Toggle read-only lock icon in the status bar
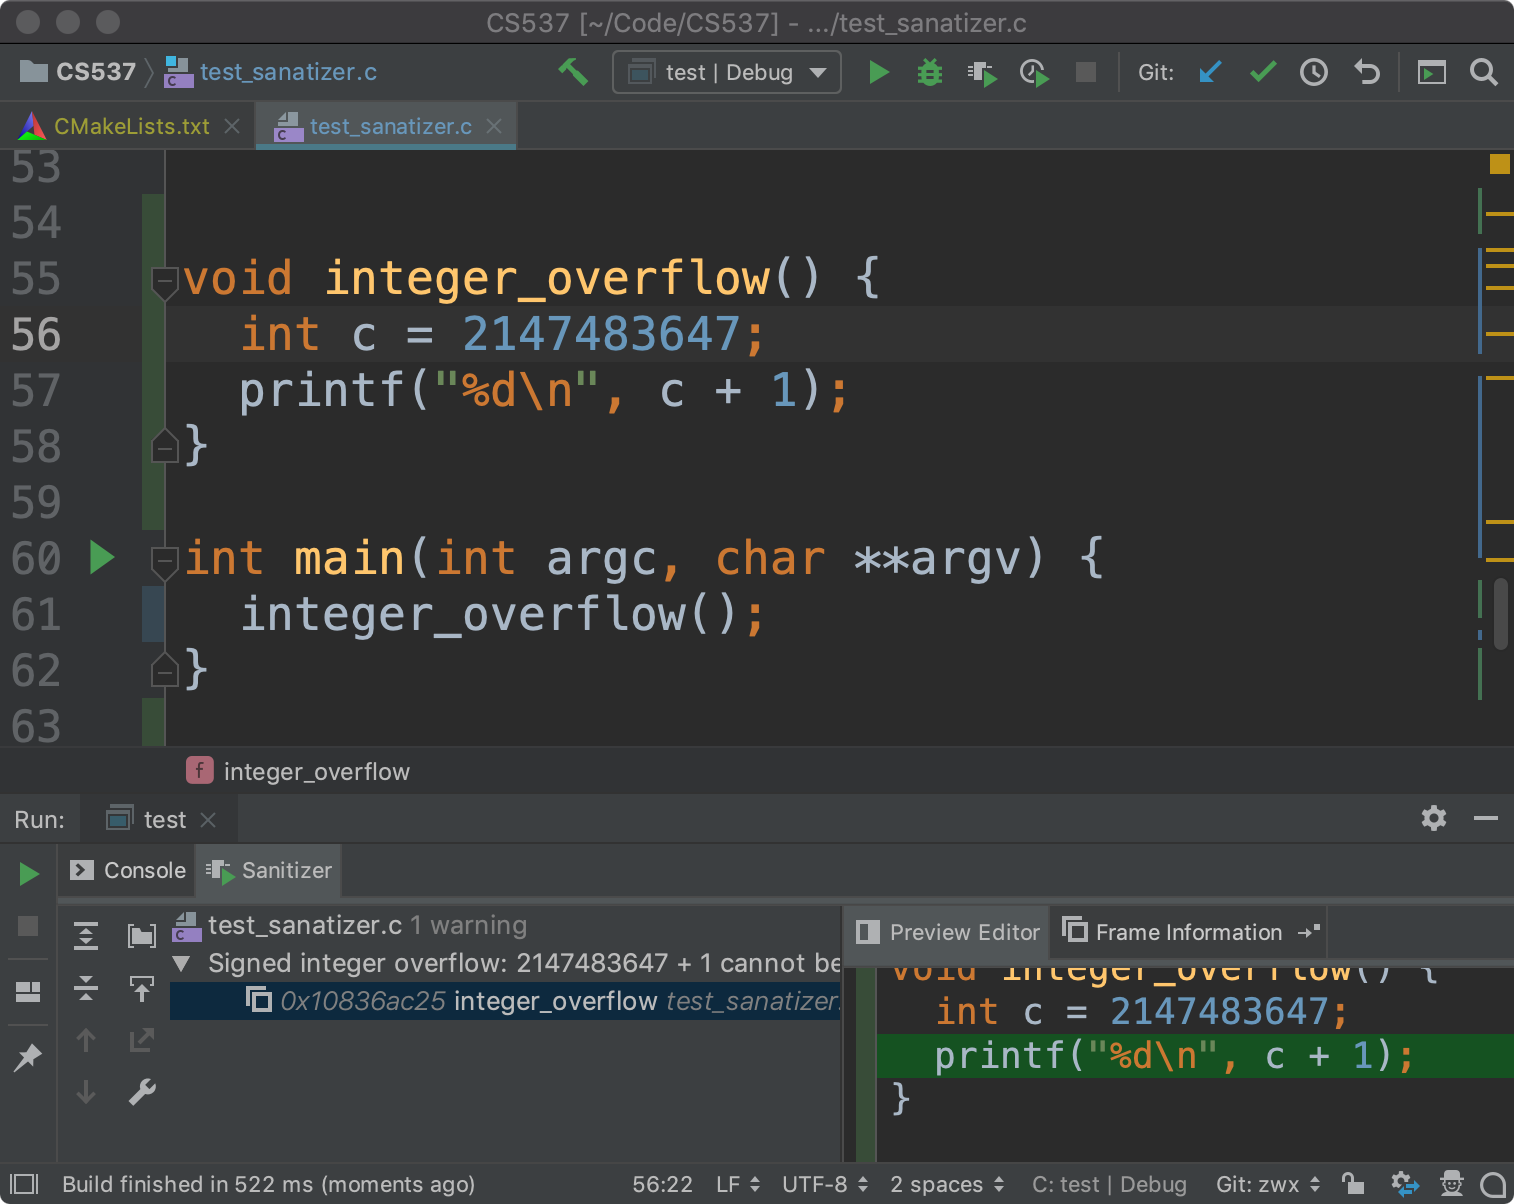Image resolution: width=1514 pixels, height=1204 pixels. point(1353,1184)
